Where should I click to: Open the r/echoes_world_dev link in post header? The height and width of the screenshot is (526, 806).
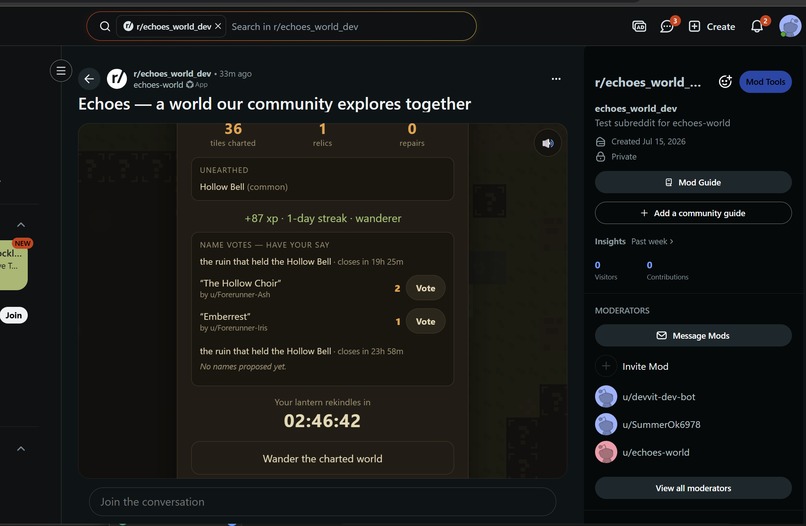pos(172,74)
